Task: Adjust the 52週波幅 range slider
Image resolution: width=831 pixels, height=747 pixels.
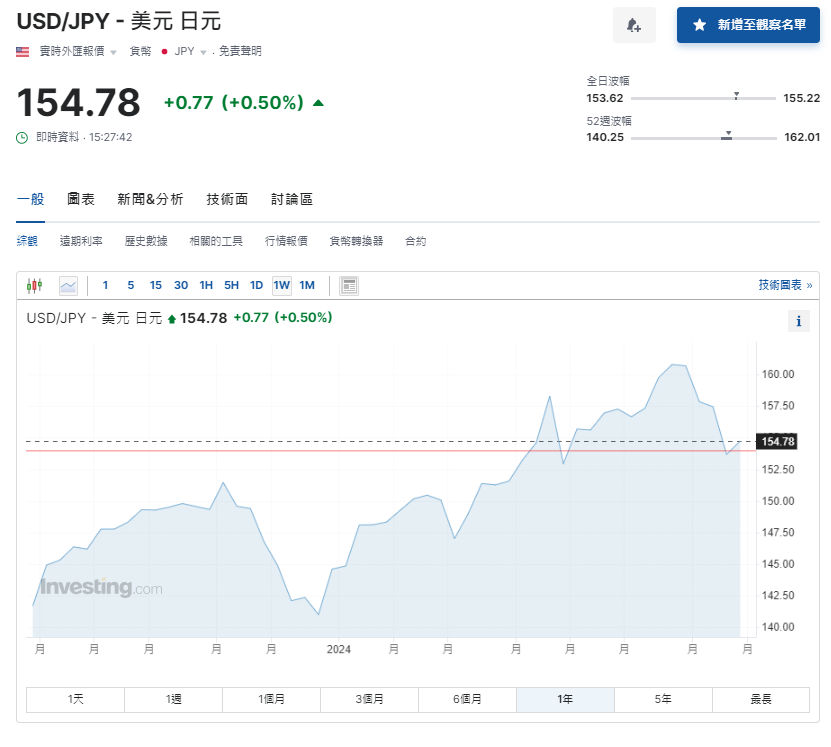Action: [727, 136]
